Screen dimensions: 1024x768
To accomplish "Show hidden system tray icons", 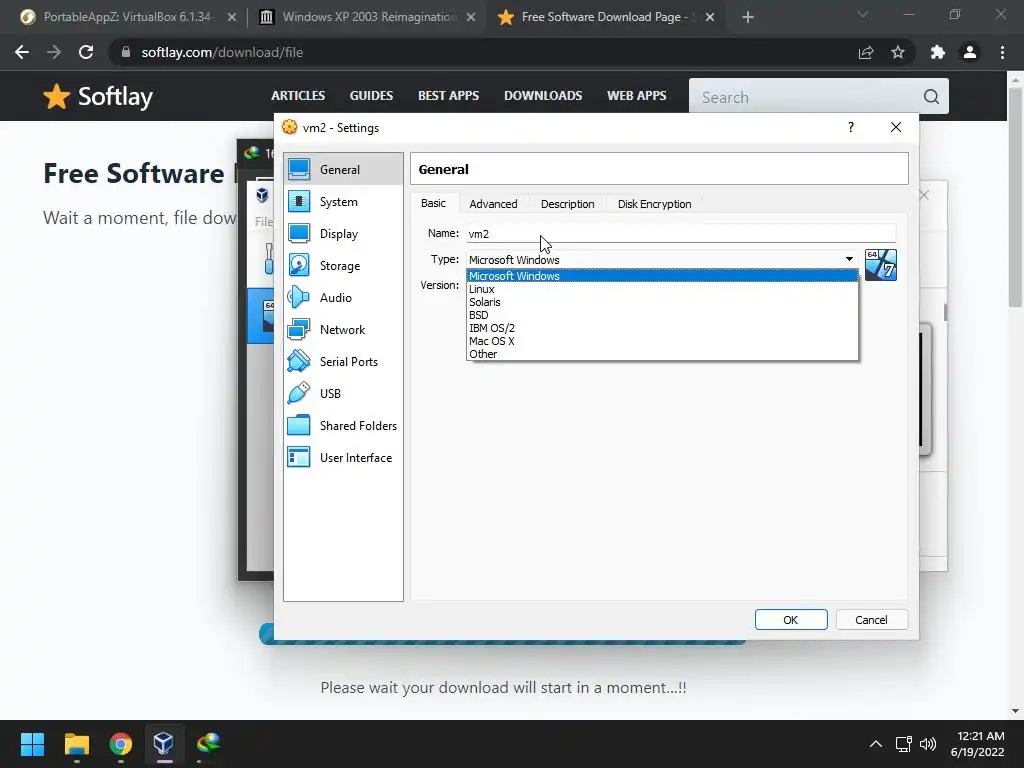I will tap(876, 744).
